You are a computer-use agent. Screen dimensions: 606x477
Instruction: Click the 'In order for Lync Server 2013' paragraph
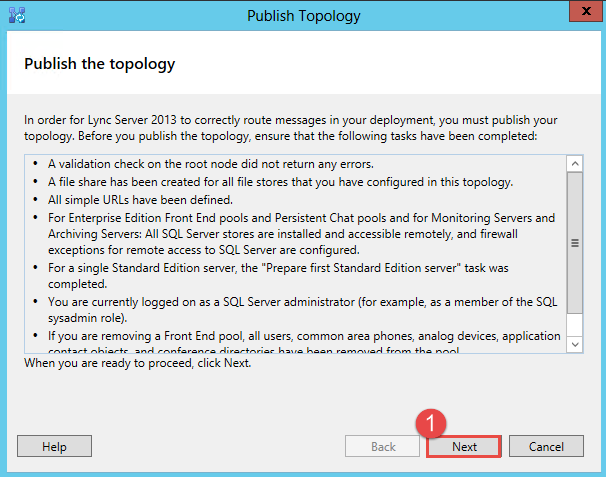(x=291, y=128)
